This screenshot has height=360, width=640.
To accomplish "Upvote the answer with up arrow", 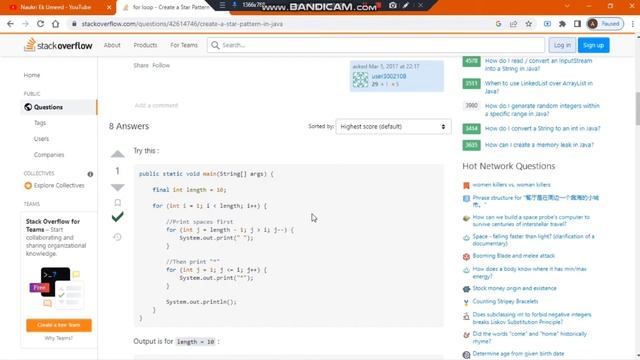I will tap(118, 154).
